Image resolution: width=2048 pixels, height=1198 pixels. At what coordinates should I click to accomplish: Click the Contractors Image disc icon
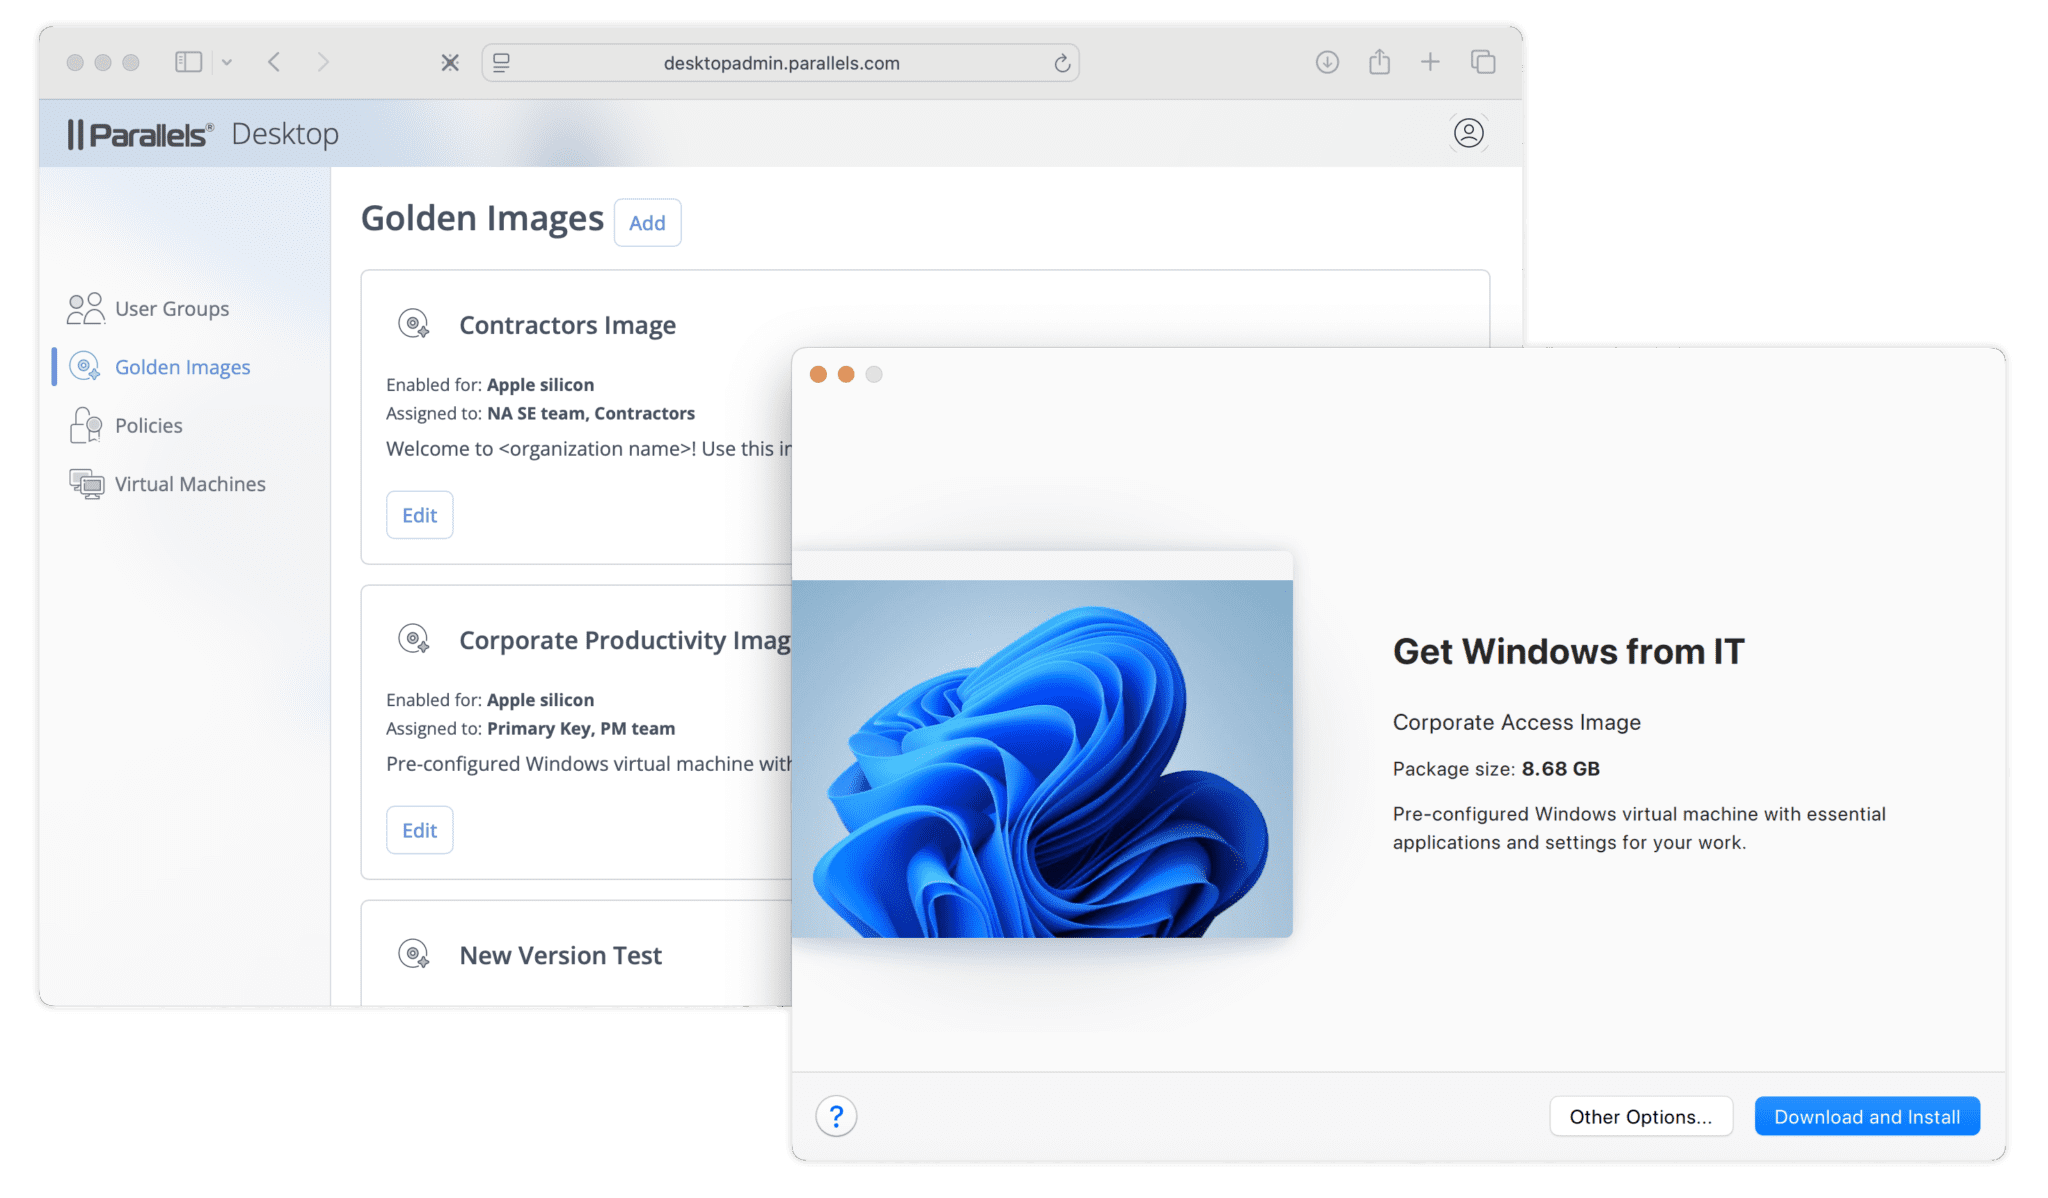coord(414,323)
